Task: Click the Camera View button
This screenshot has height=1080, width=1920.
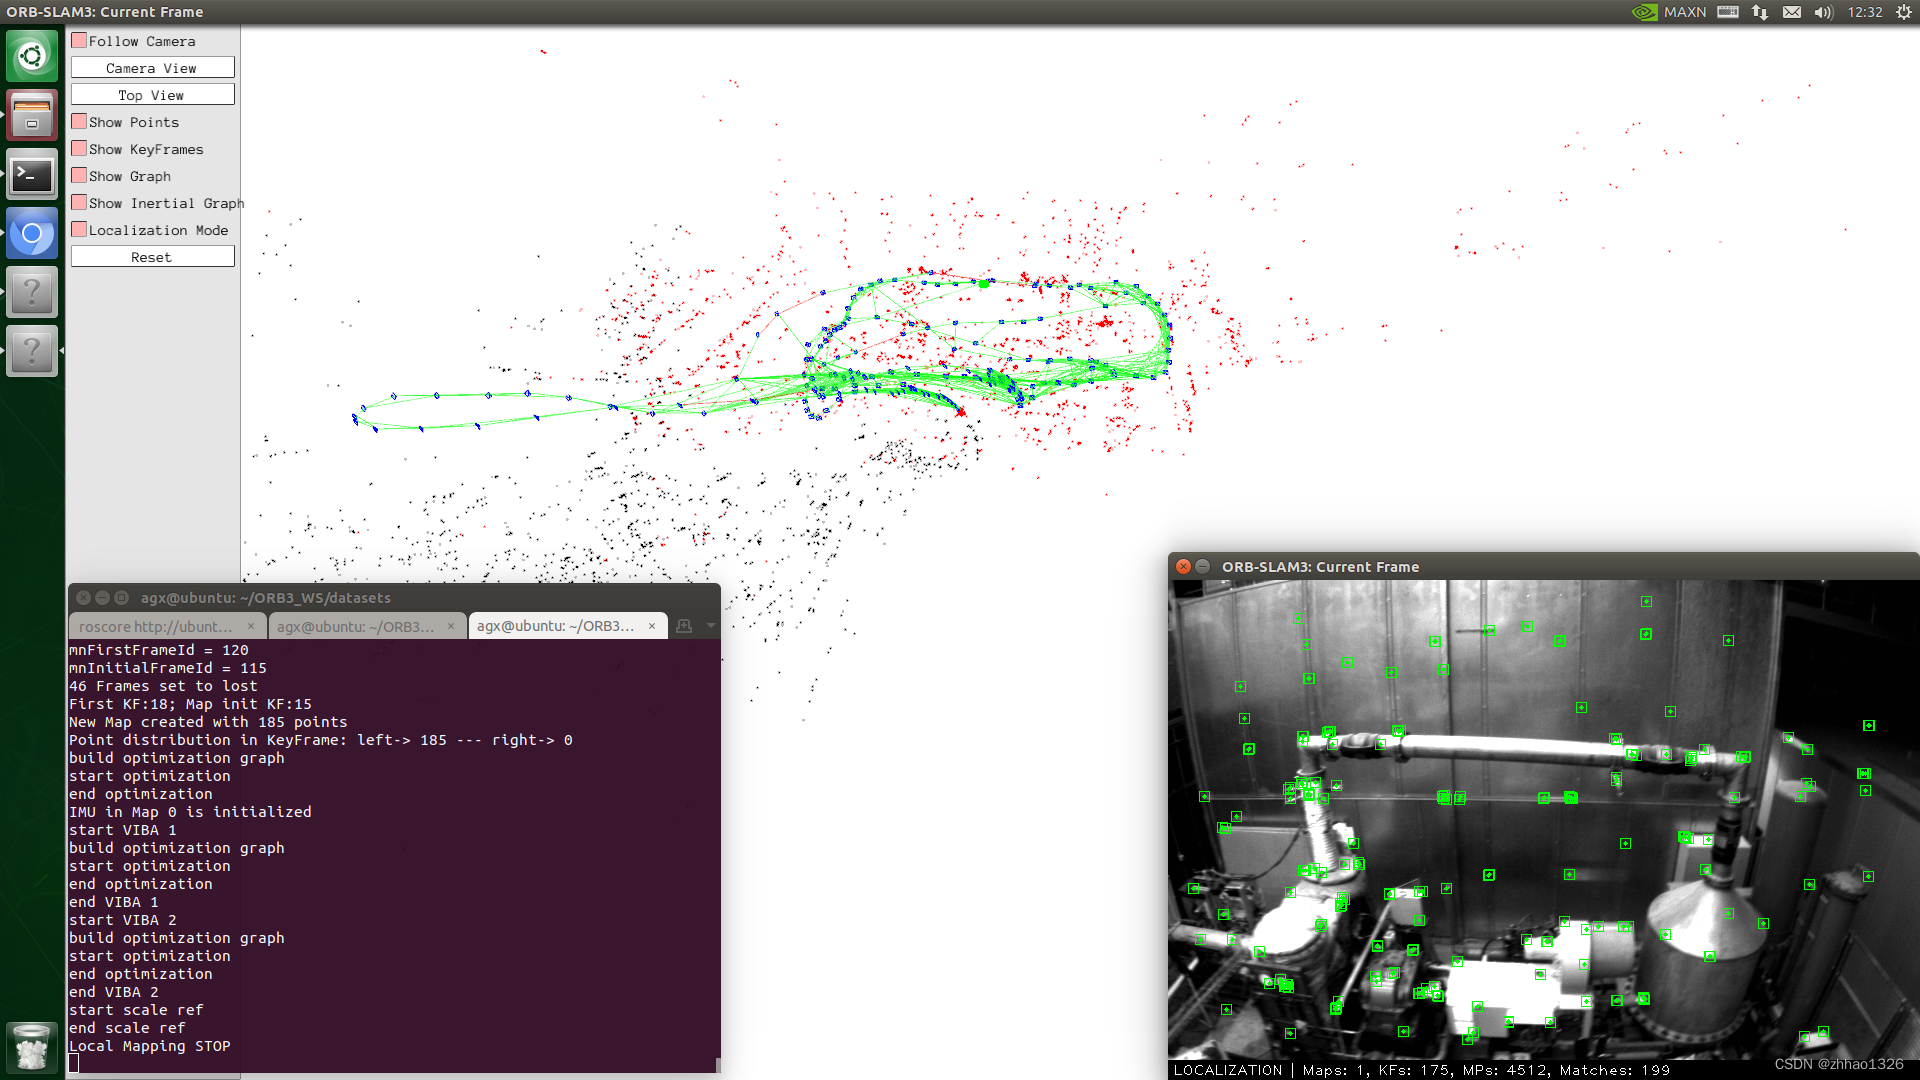Action: (x=152, y=67)
